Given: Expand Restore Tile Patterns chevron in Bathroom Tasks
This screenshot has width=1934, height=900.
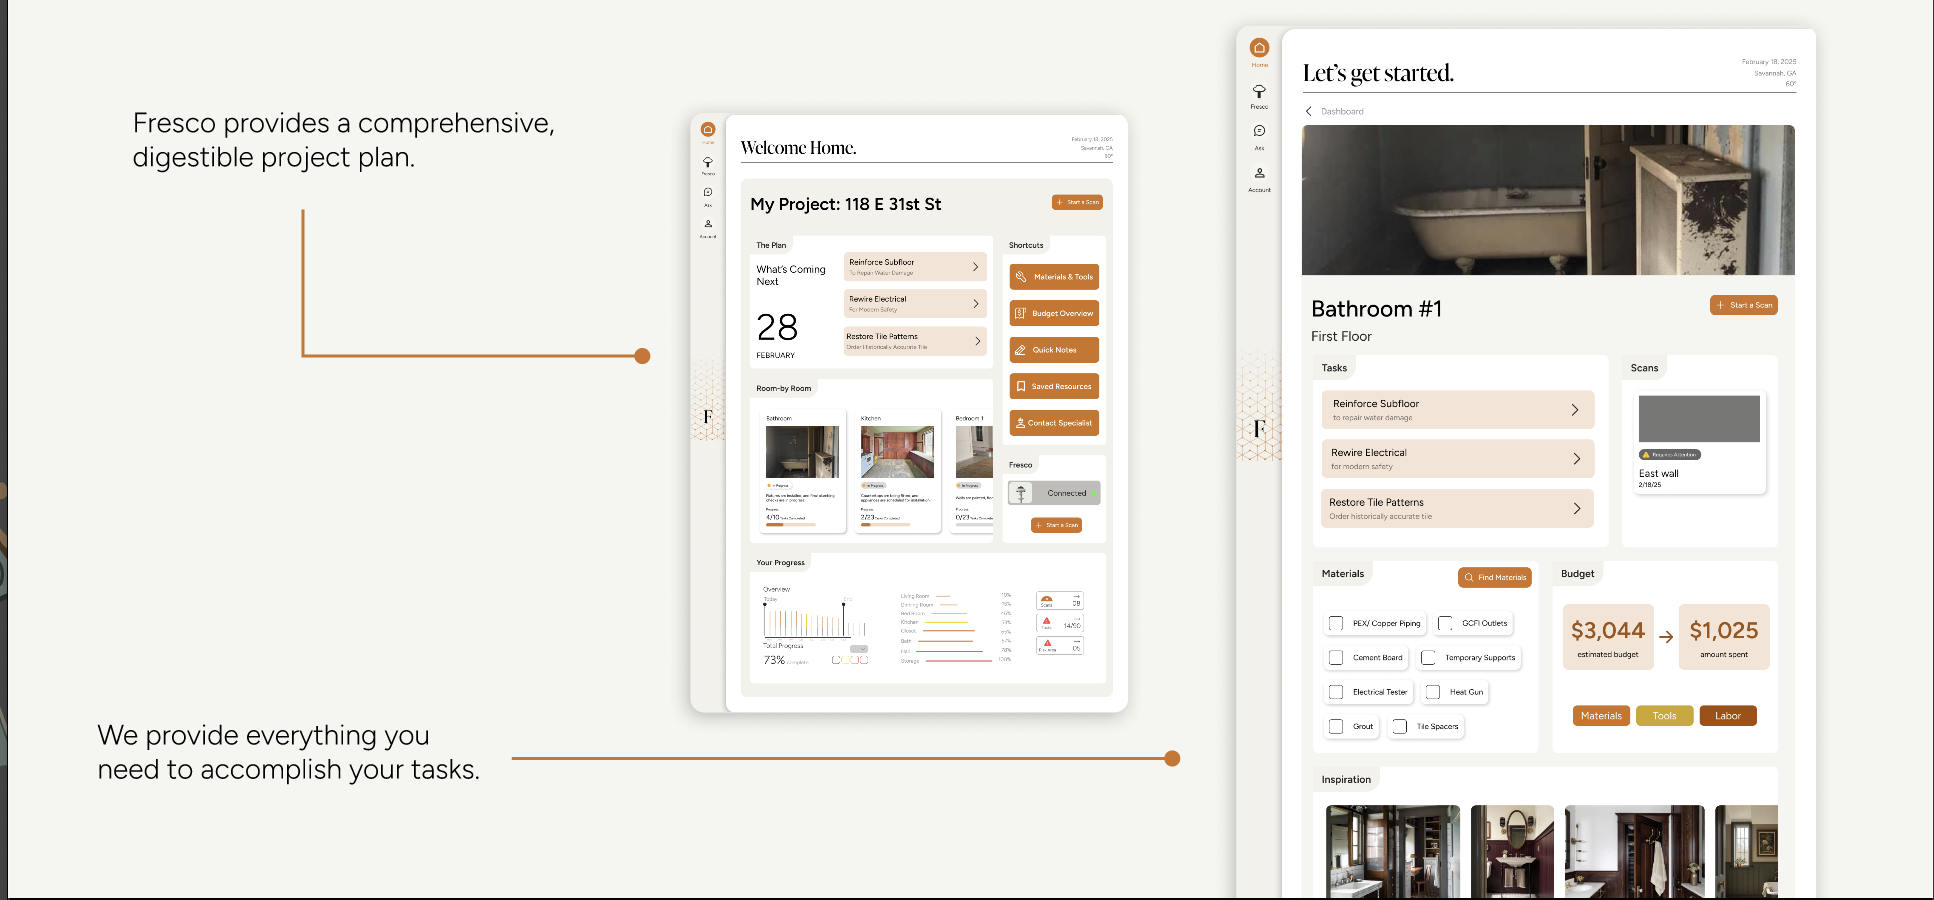Looking at the screenshot, I should pos(1576,509).
